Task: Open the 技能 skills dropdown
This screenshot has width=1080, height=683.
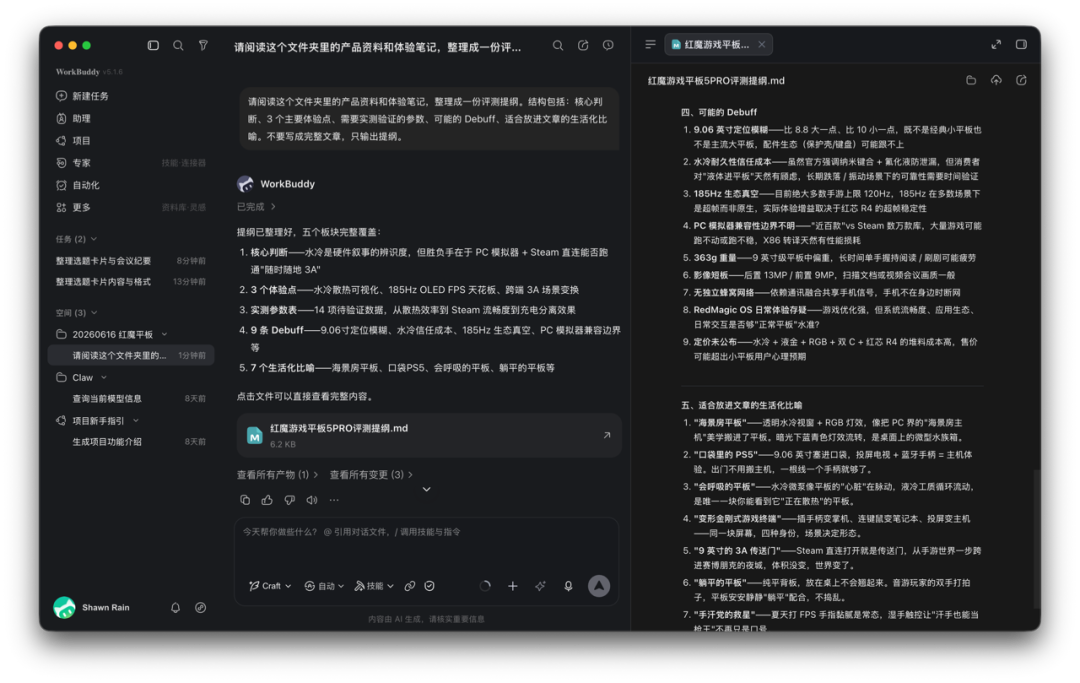Action: [x=374, y=586]
